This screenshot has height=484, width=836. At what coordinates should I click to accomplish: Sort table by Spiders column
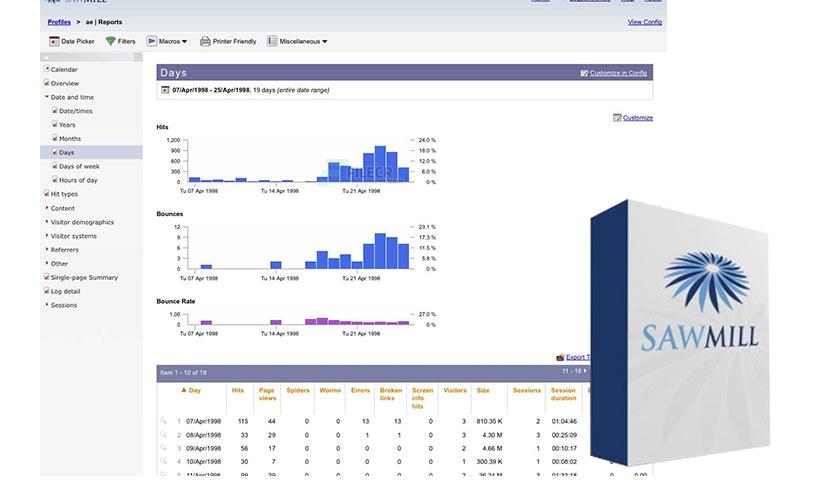point(298,390)
